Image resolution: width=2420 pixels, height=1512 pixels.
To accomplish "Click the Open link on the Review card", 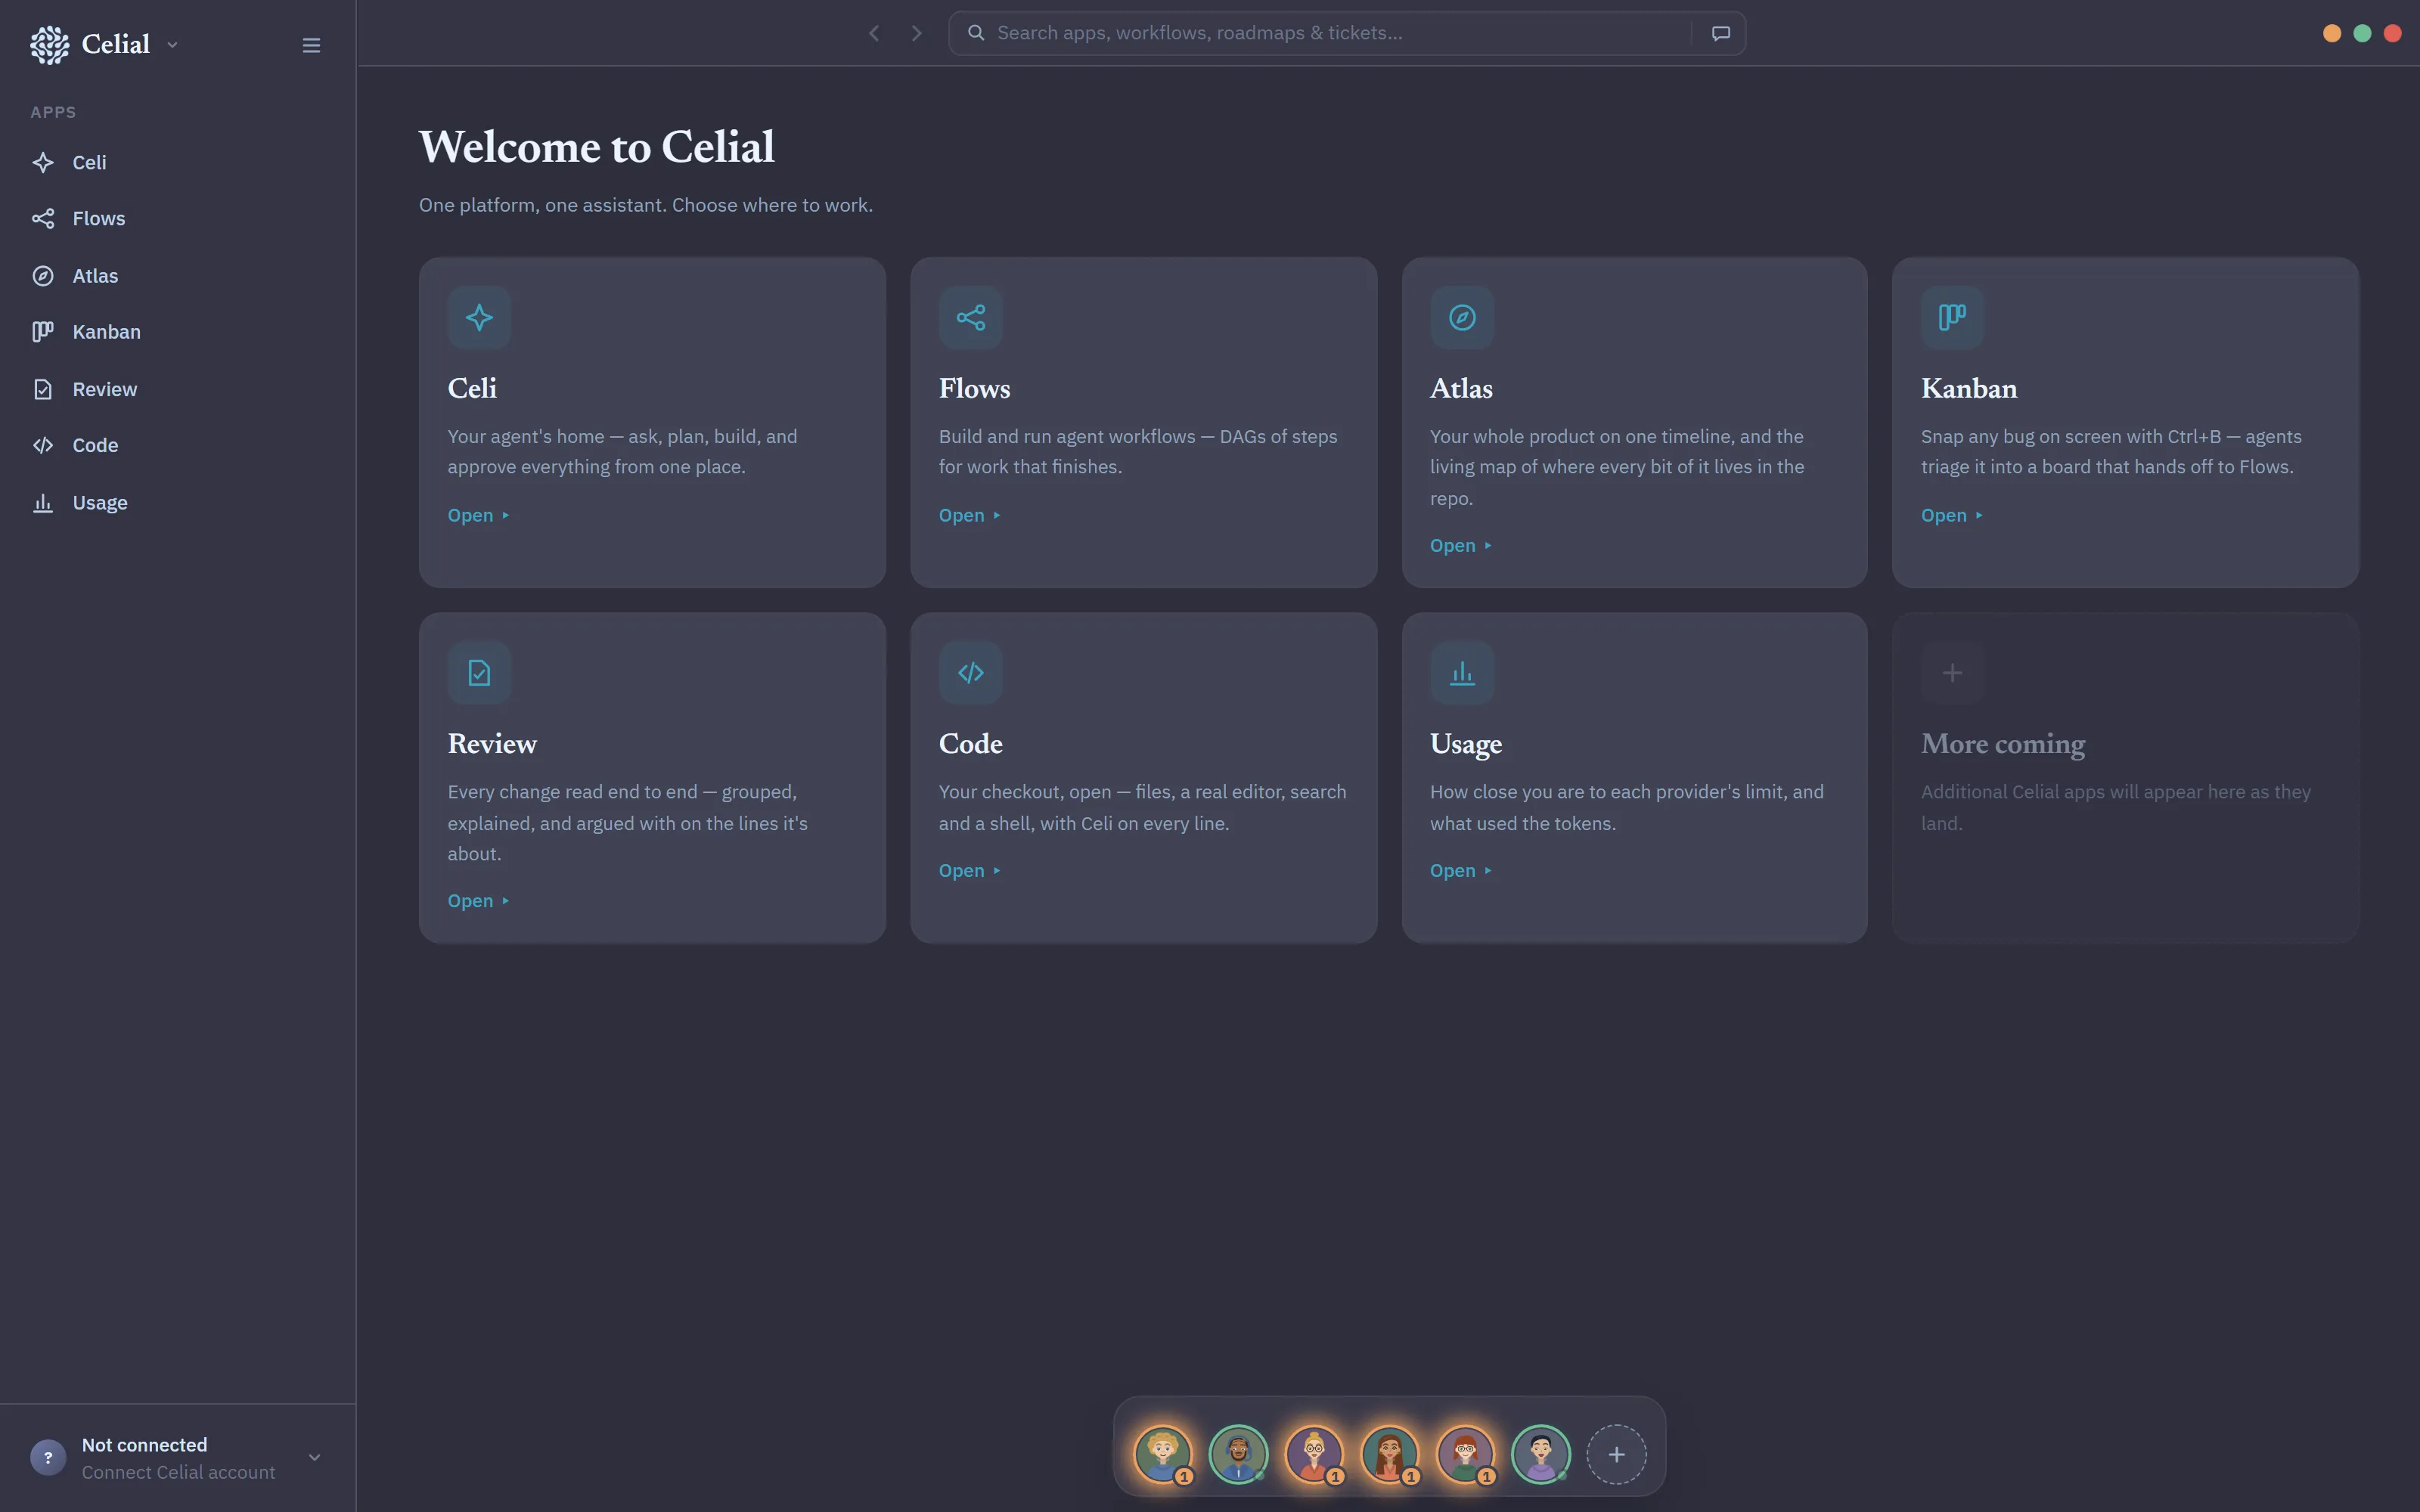I will (x=478, y=901).
